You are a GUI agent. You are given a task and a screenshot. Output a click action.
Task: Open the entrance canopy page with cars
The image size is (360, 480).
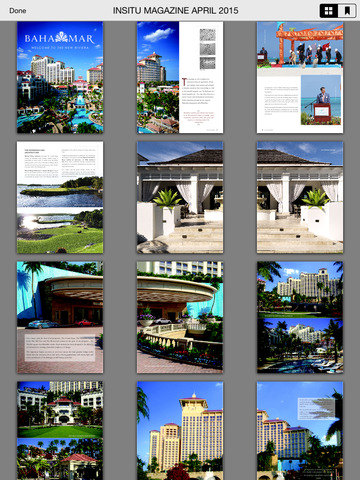tap(60, 317)
